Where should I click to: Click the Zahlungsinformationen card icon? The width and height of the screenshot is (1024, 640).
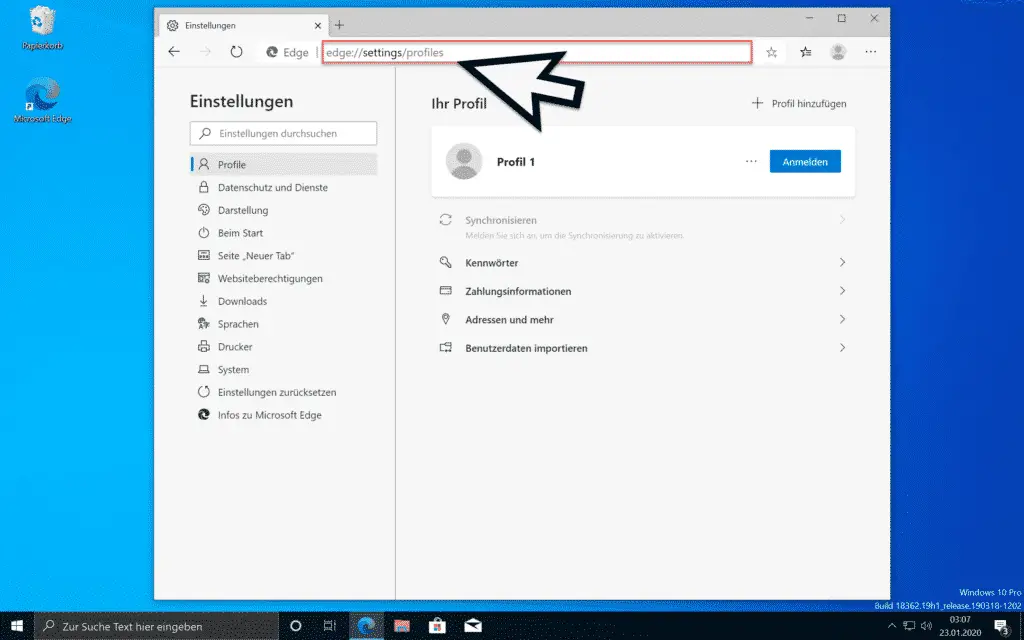445,291
